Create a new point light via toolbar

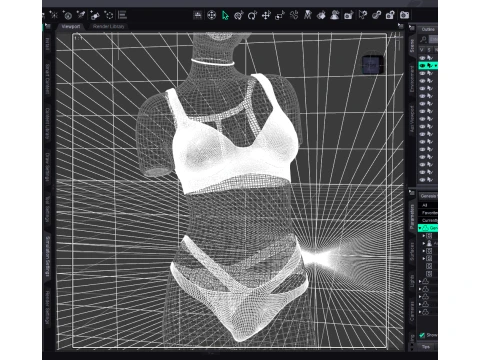tap(54, 15)
